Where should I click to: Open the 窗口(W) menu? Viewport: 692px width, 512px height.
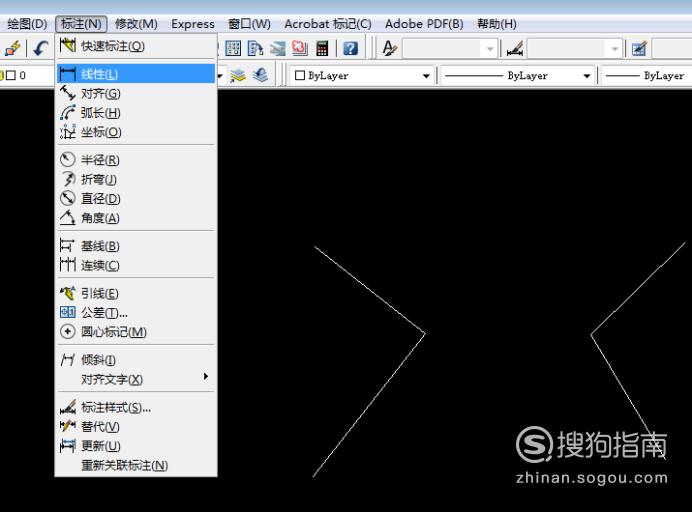tap(249, 24)
